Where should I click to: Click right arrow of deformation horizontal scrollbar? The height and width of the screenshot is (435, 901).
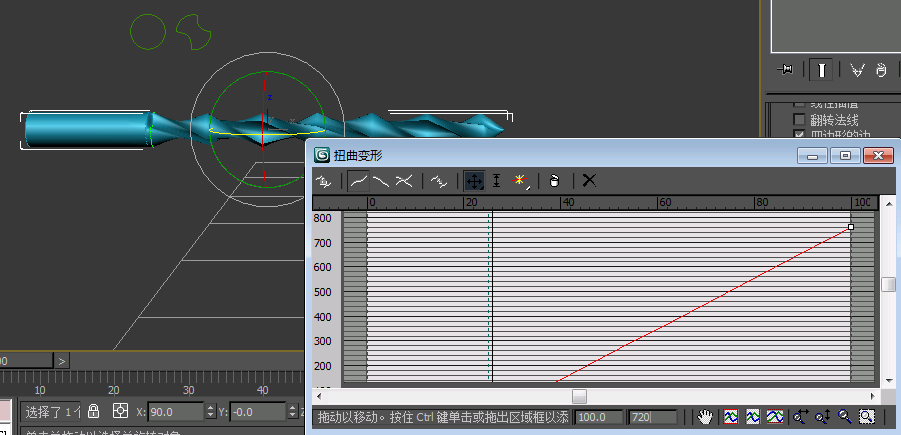(873, 396)
